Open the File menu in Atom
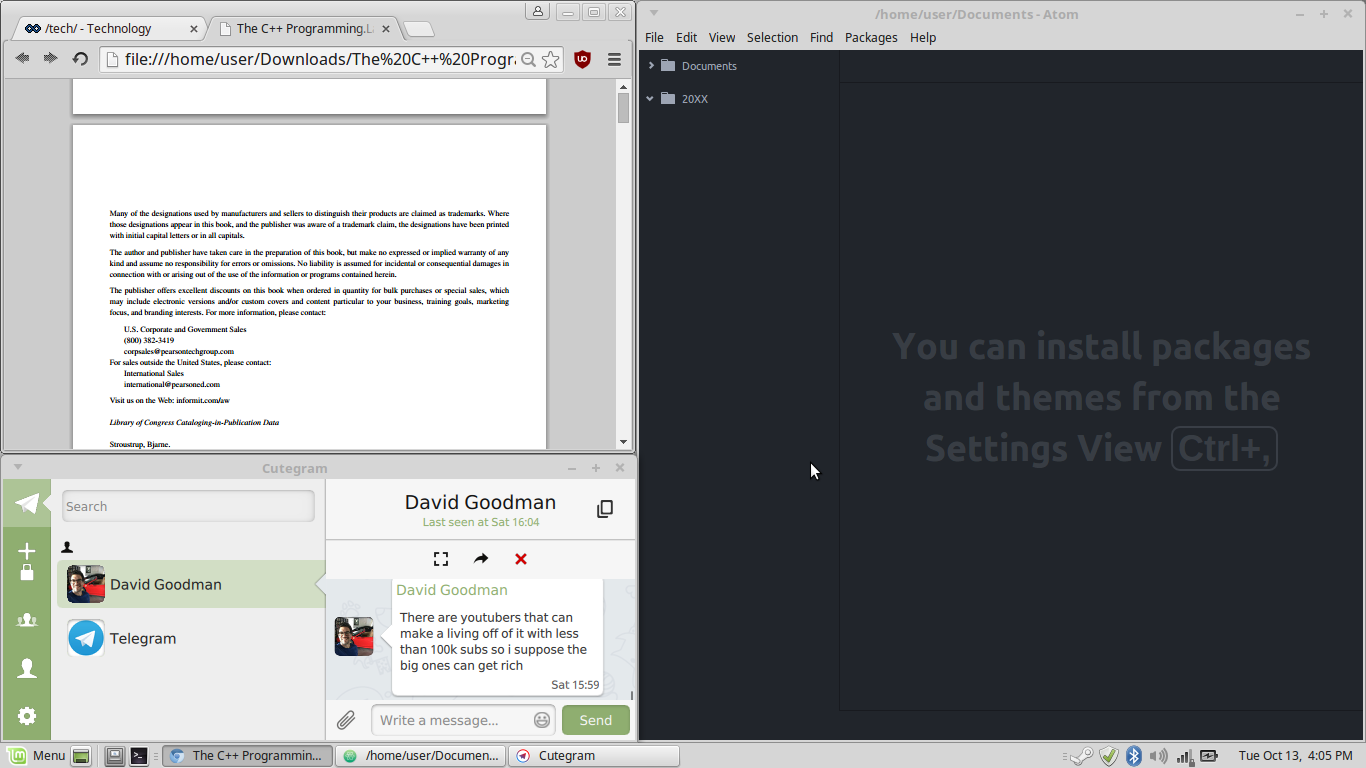Image resolution: width=1366 pixels, height=768 pixels. click(x=654, y=37)
